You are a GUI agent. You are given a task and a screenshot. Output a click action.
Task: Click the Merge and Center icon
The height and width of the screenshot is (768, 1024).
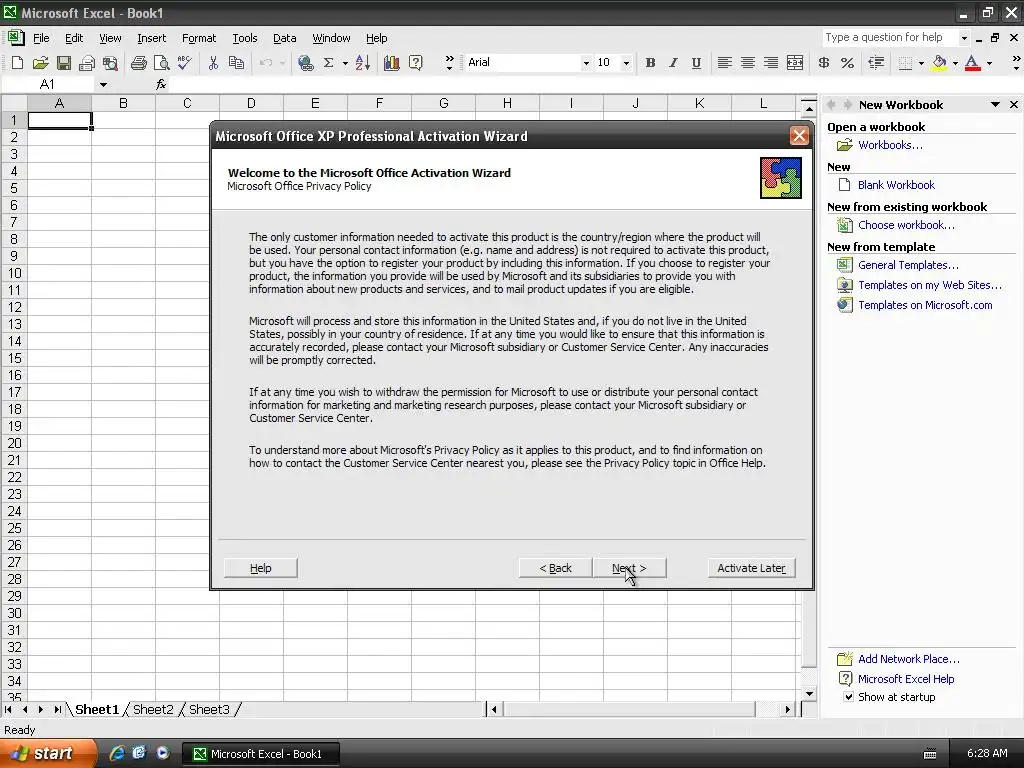[x=795, y=63]
